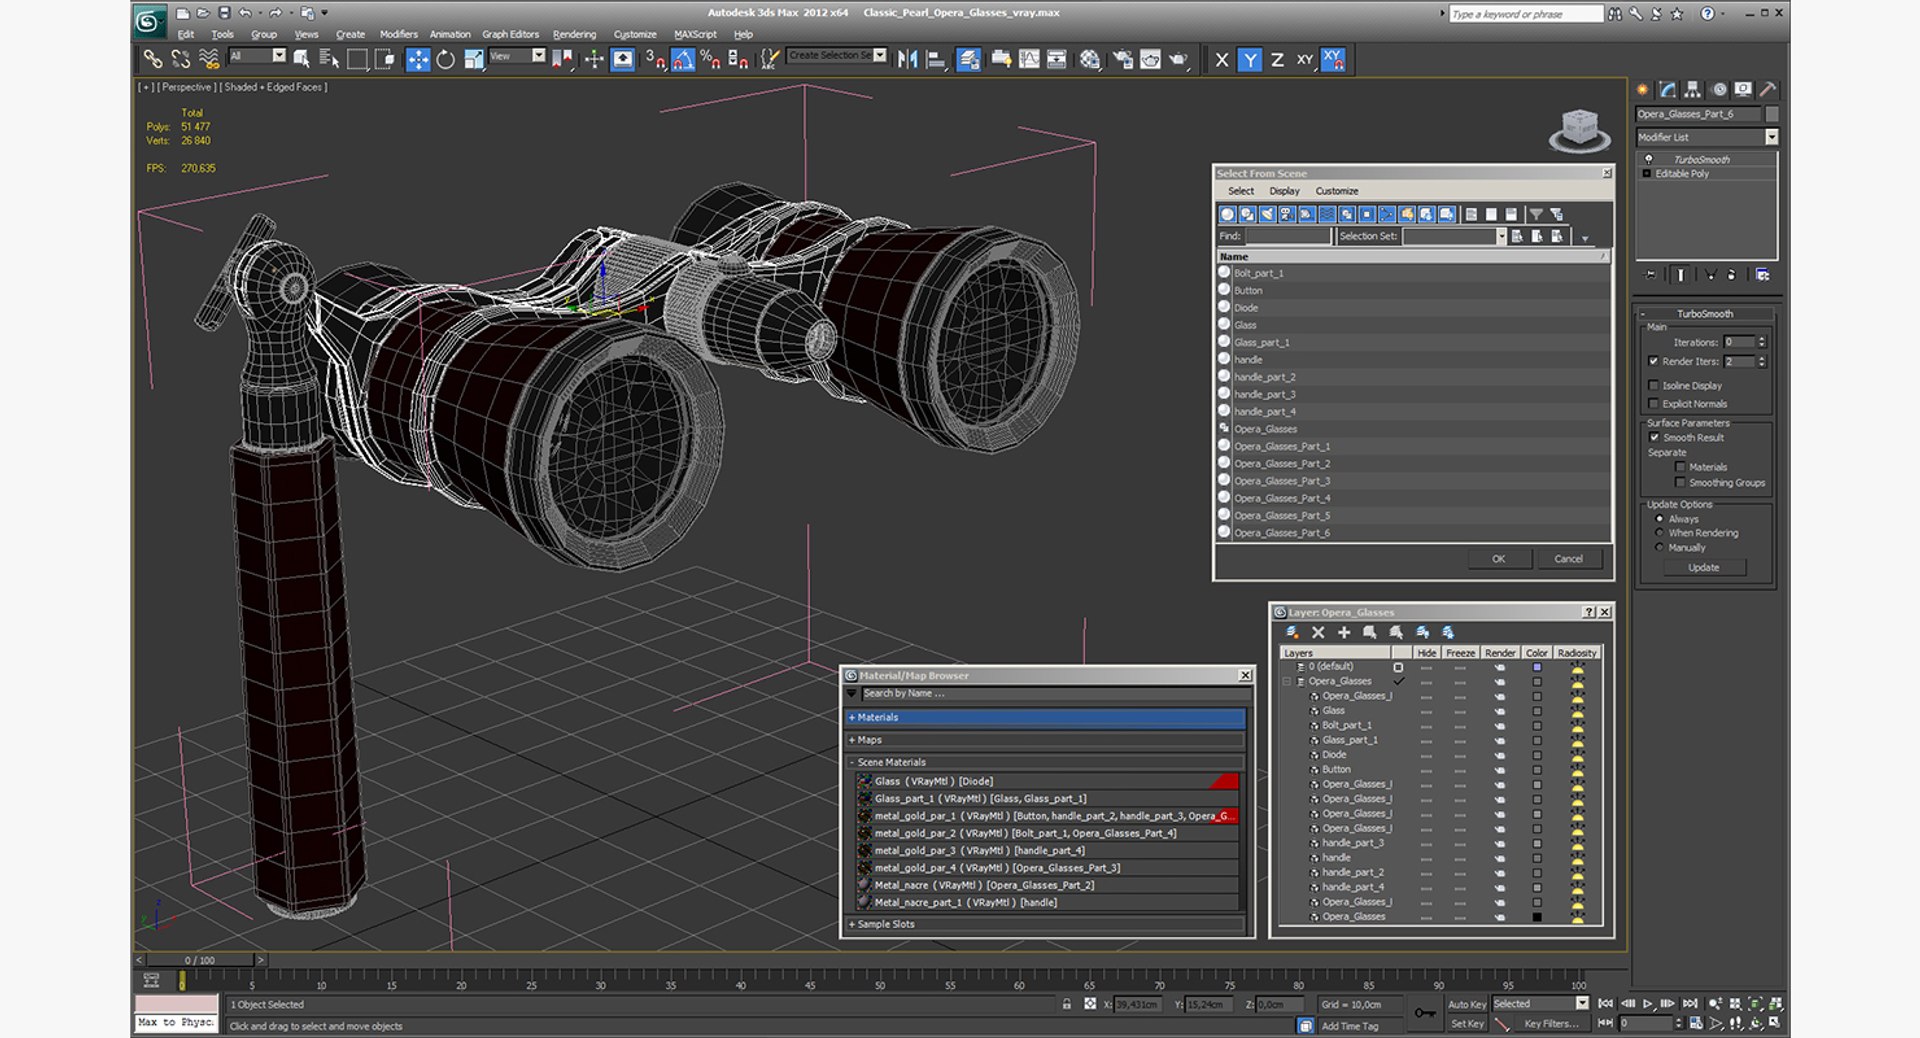Image resolution: width=1920 pixels, height=1038 pixels.
Task: Open the Rendering menu
Action: pyautogui.click(x=574, y=34)
